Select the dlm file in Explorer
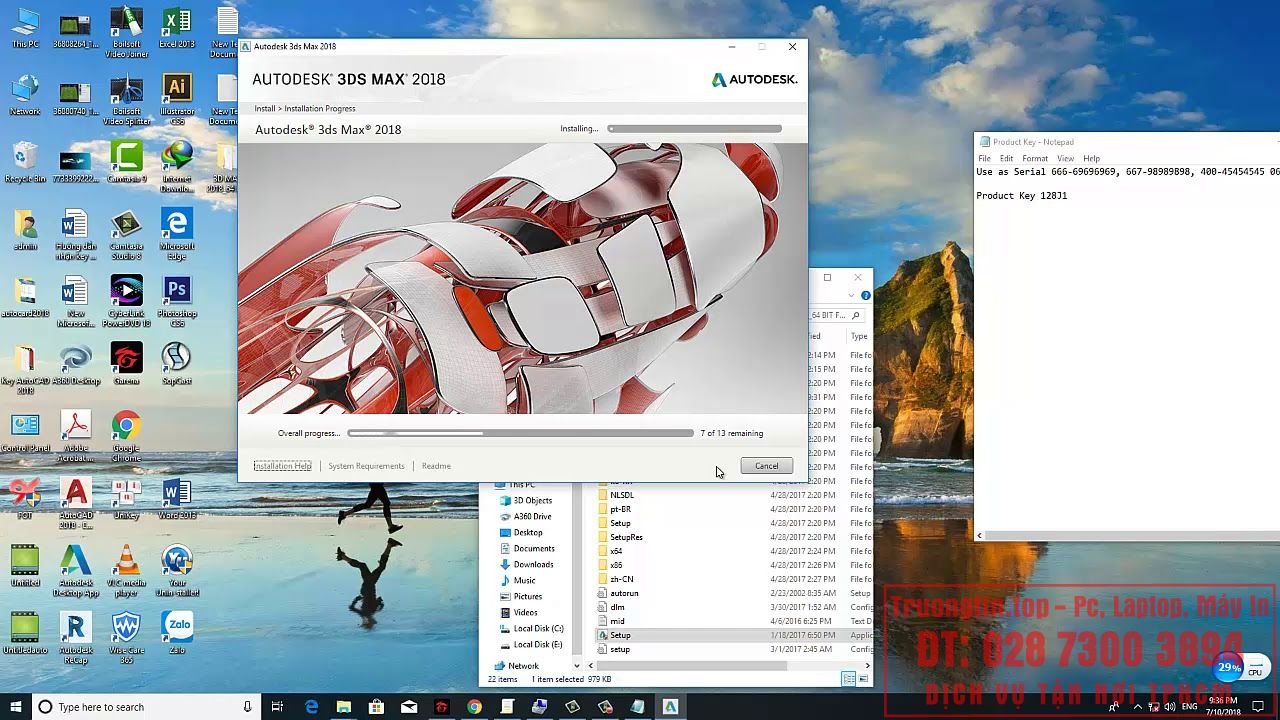Screen dimensions: 1280x720 (617, 607)
